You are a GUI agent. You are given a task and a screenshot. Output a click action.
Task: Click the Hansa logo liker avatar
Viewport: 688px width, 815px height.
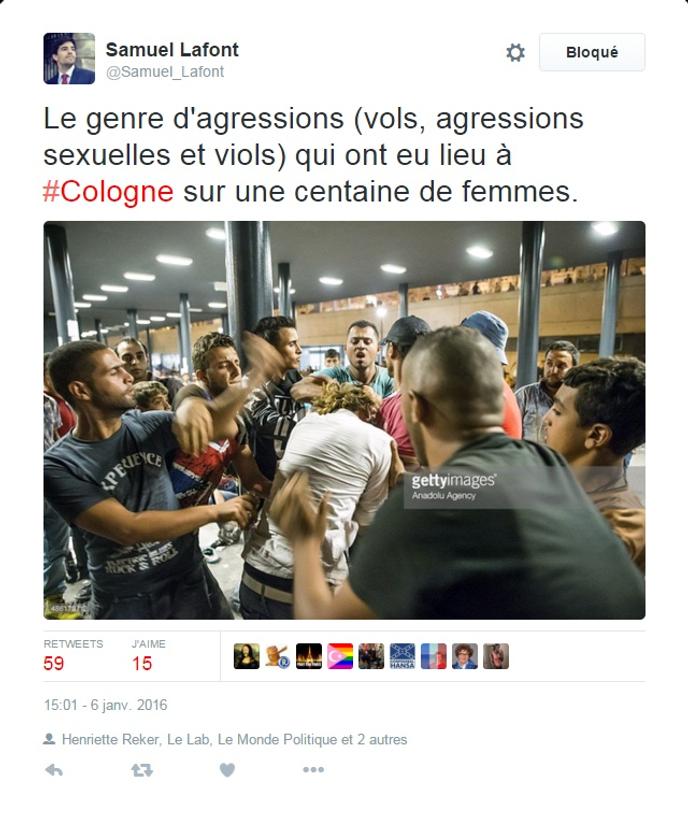click(x=402, y=656)
